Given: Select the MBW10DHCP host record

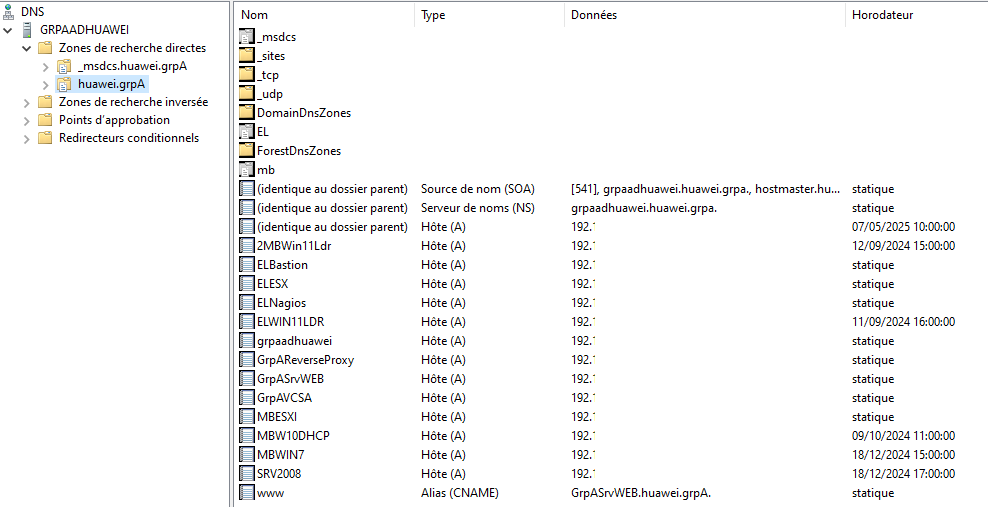Looking at the screenshot, I should (293, 435).
